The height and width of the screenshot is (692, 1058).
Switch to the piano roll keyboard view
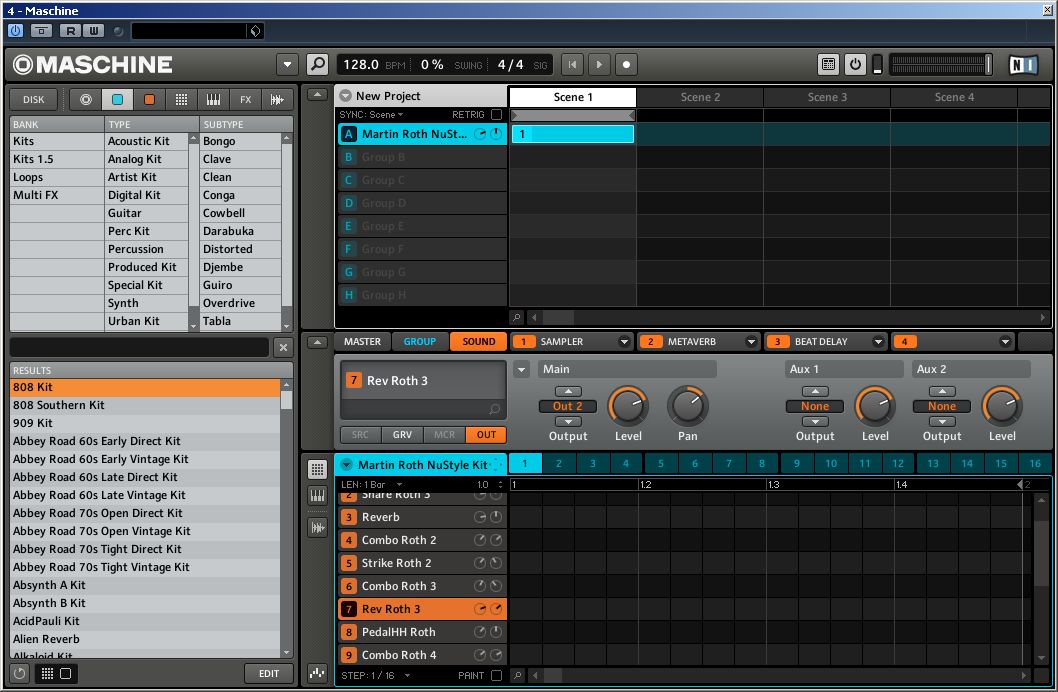317,496
